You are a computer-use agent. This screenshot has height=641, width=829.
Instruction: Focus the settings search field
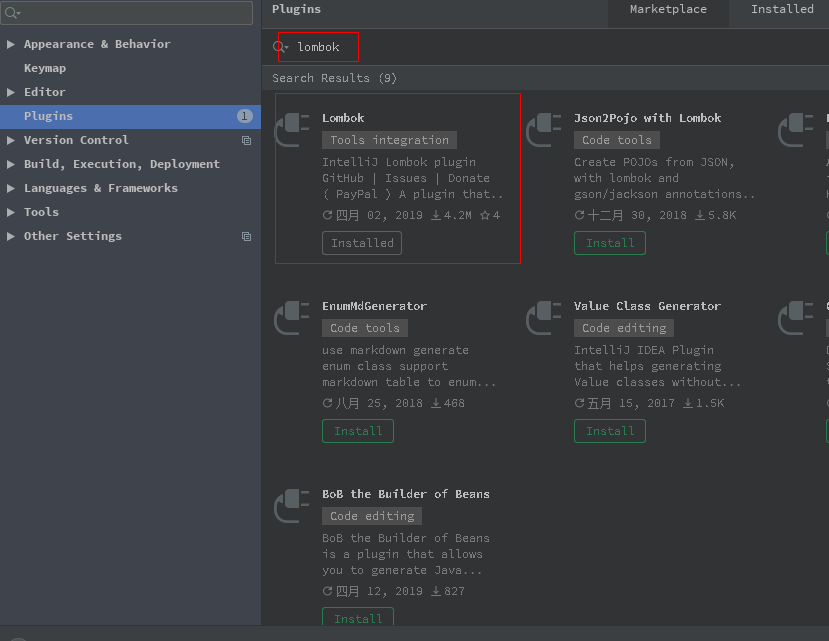coord(127,13)
